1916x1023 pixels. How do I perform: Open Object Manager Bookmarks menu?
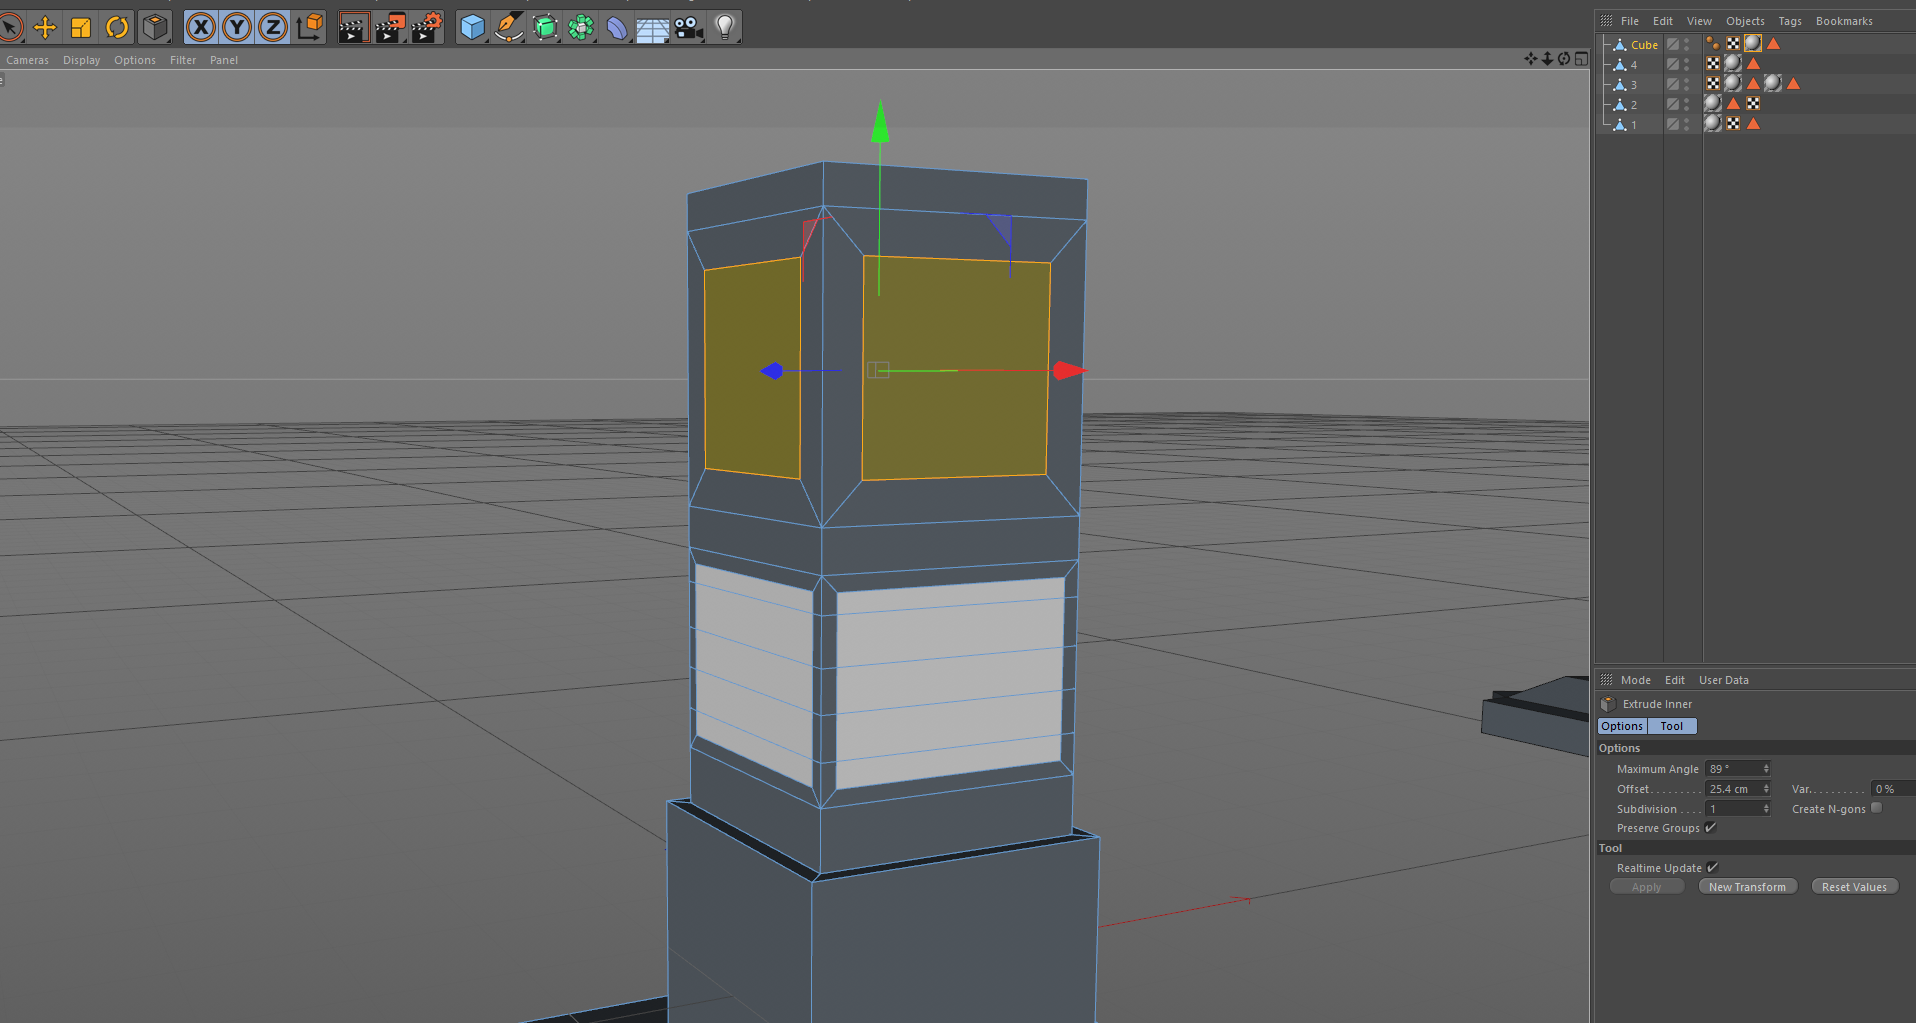1844,21
